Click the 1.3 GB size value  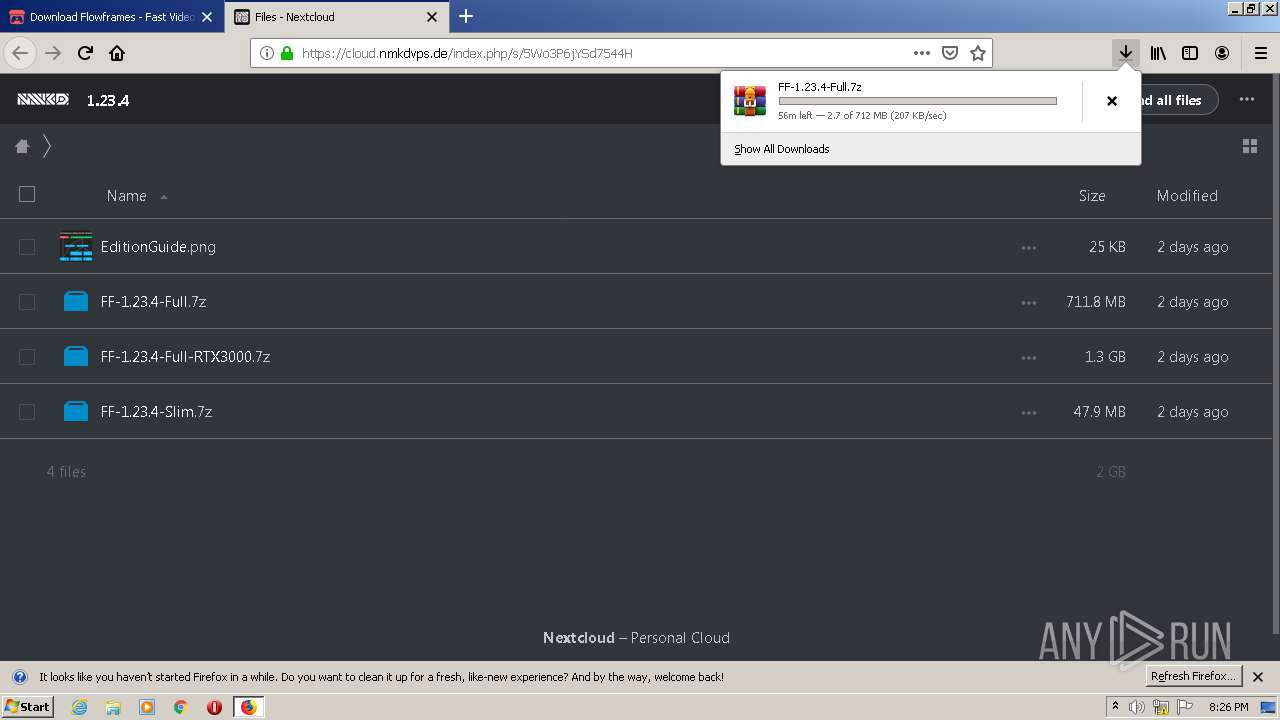1105,357
